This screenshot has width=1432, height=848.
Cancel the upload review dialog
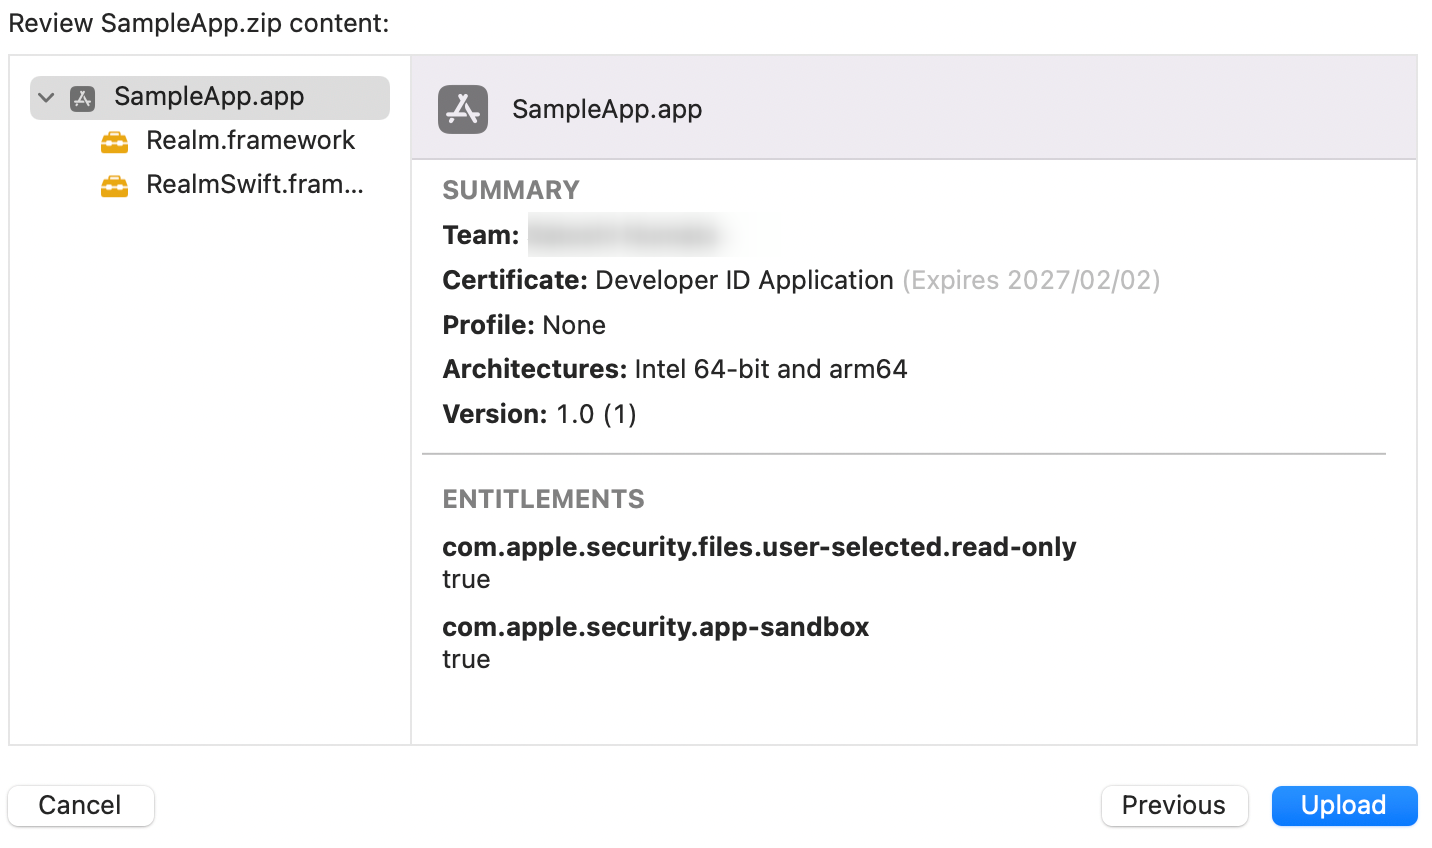(80, 805)
